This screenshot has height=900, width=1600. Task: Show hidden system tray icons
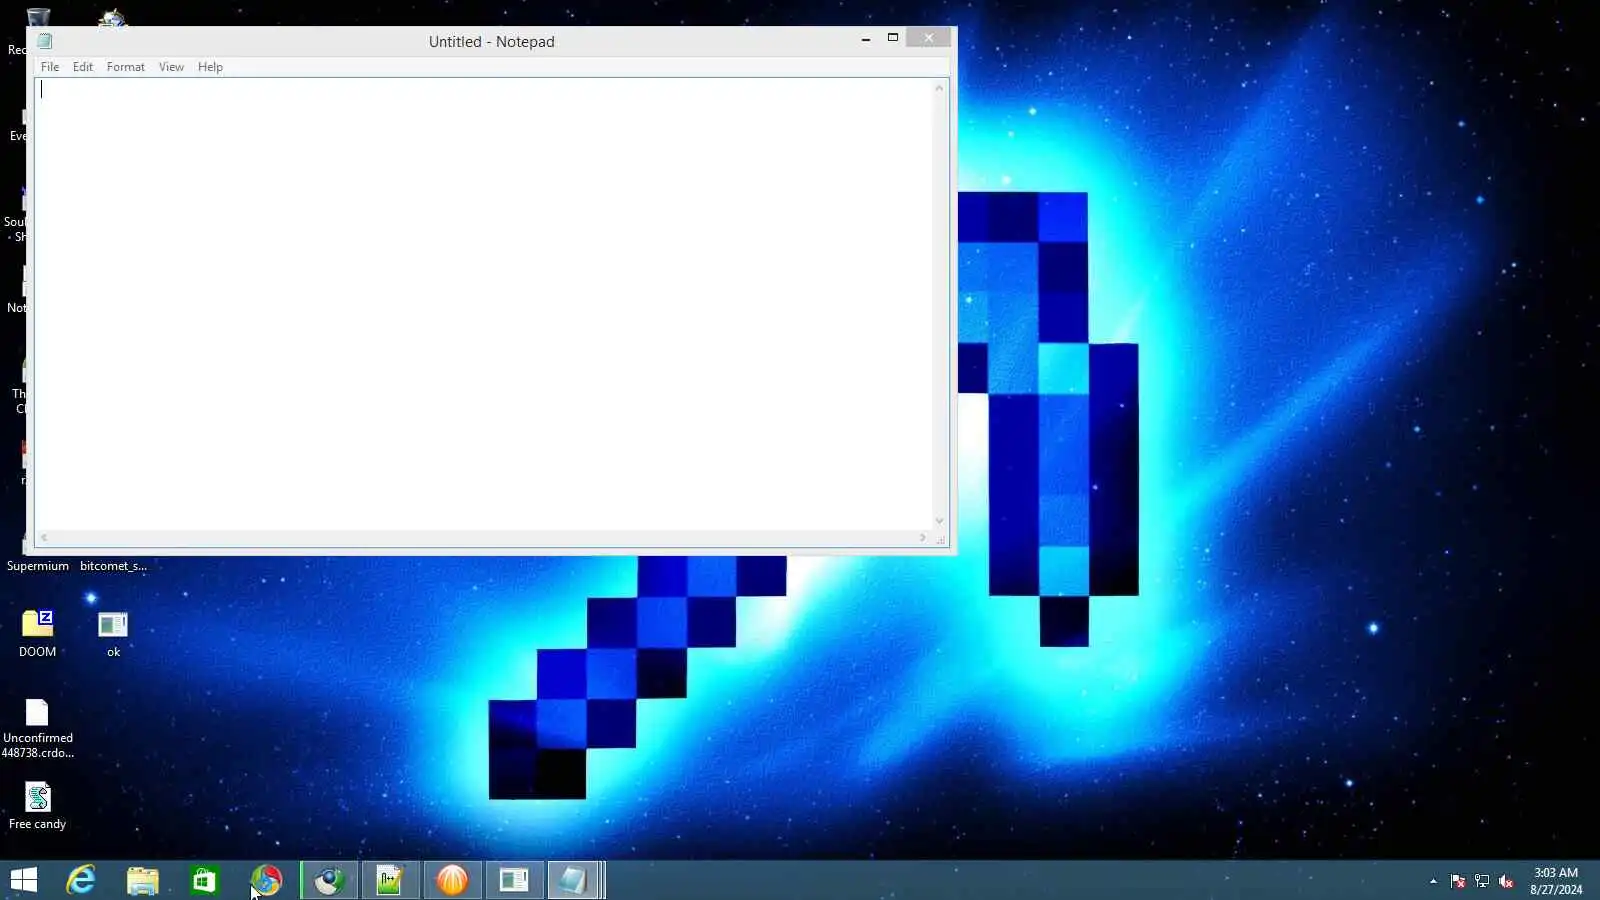click(x=1433, y=881)
